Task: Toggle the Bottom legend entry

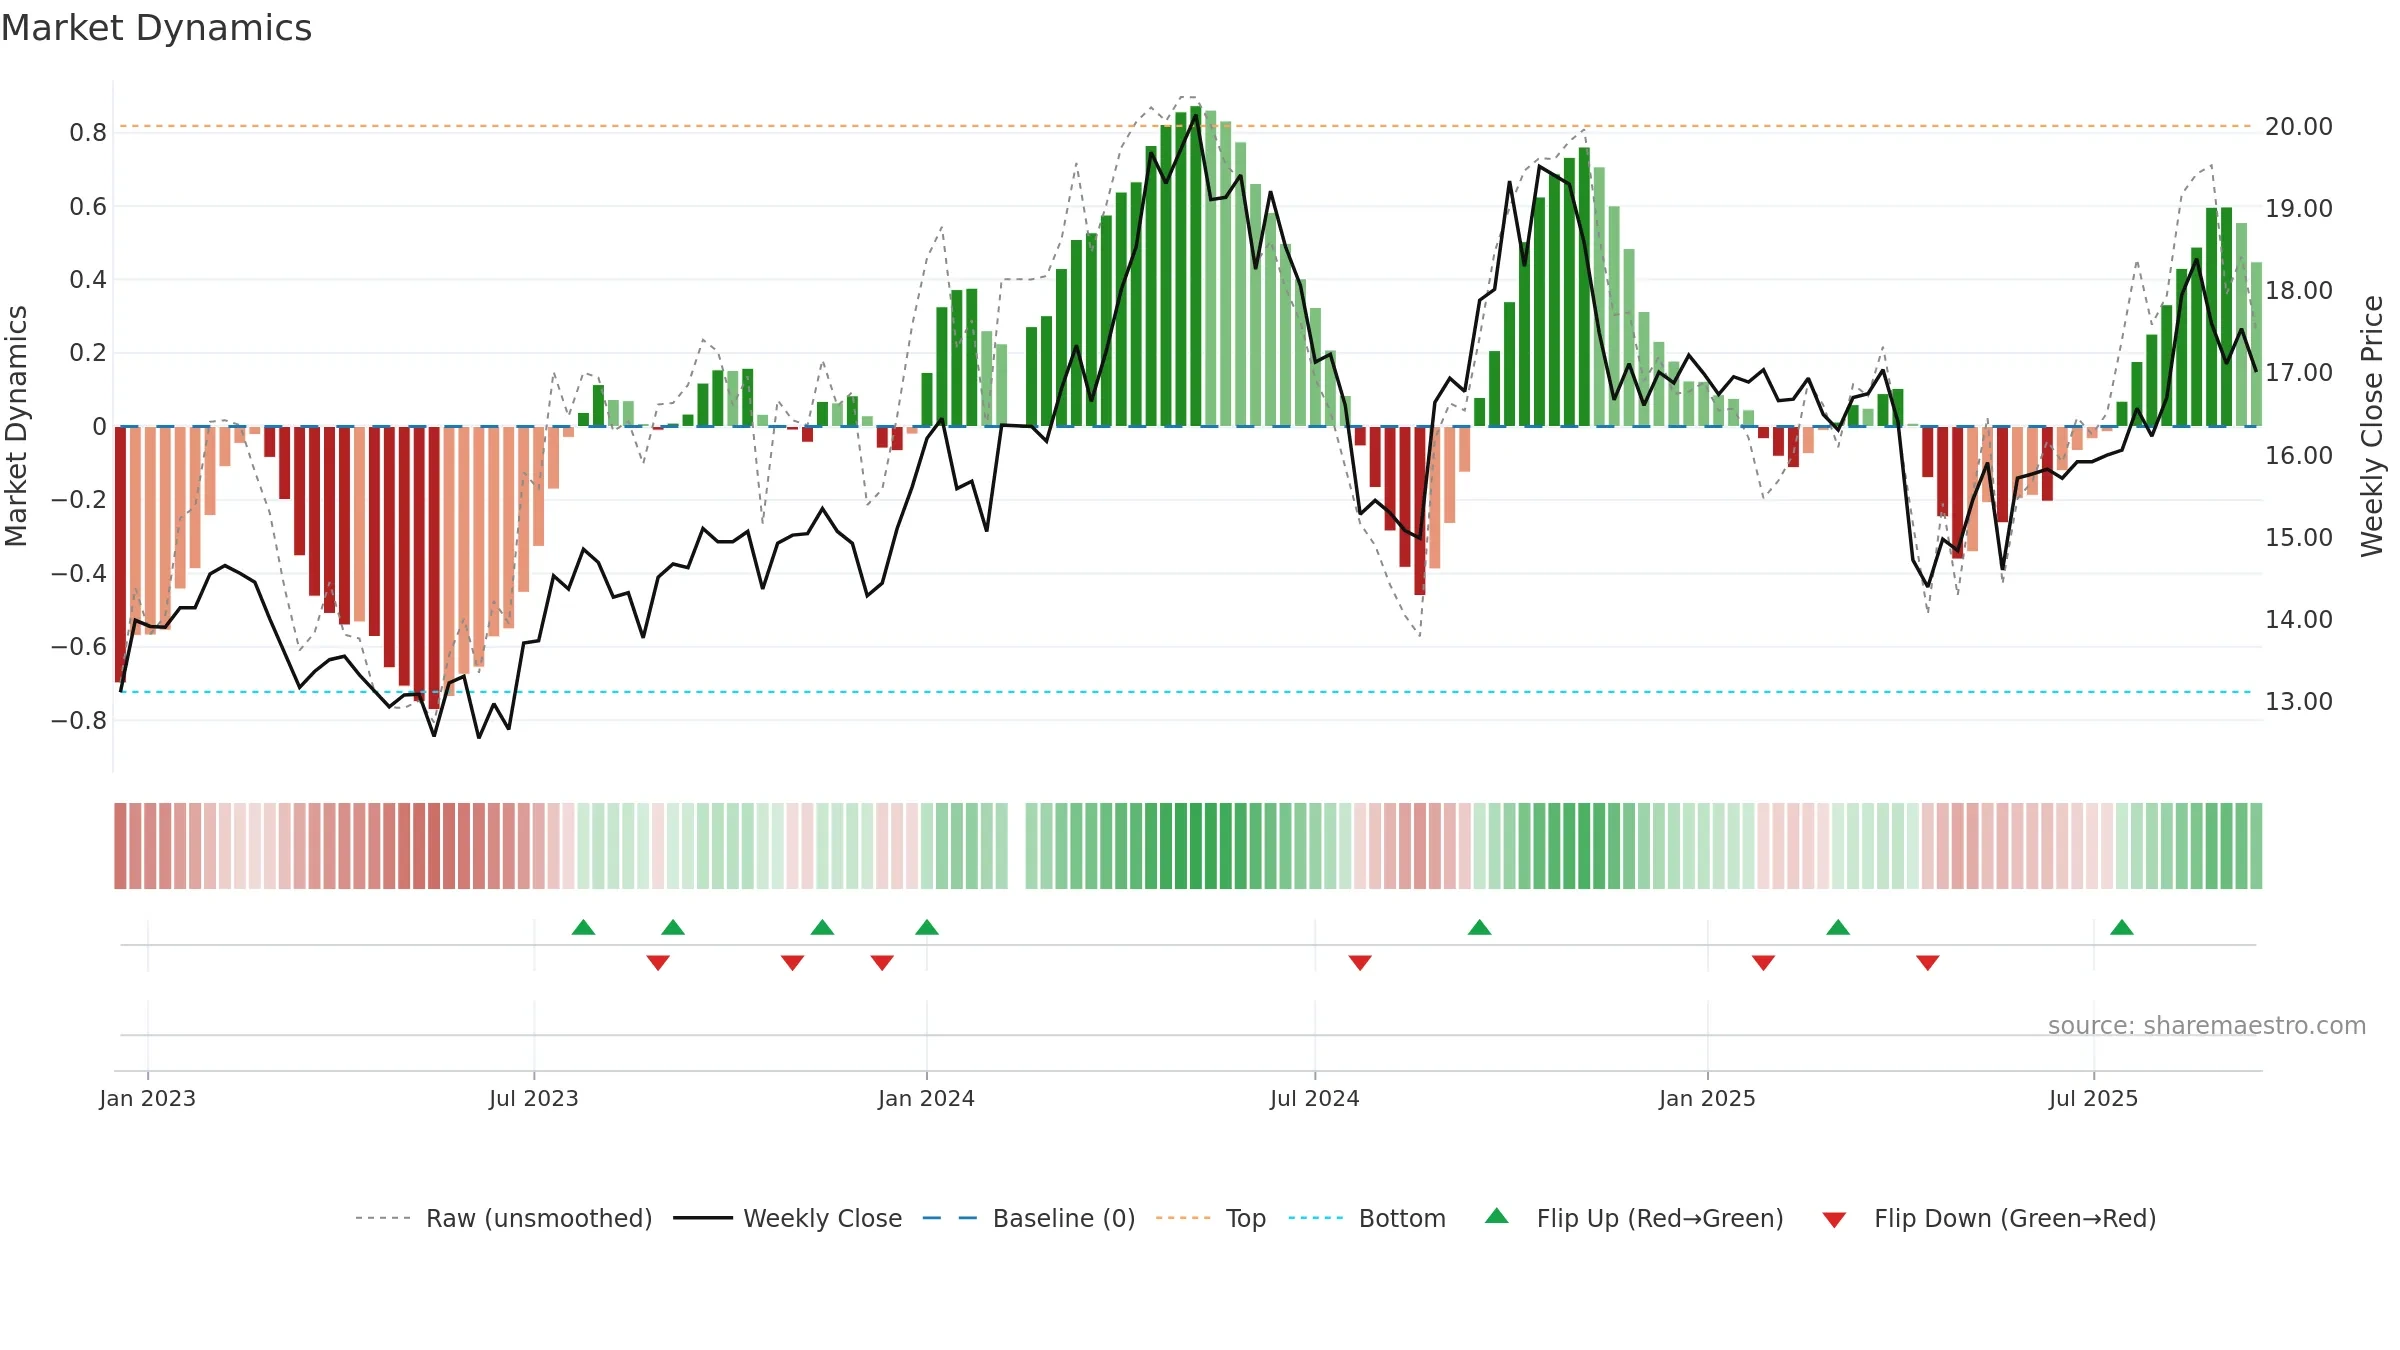Action: pyautogui.click(x=1367, y=1219)
